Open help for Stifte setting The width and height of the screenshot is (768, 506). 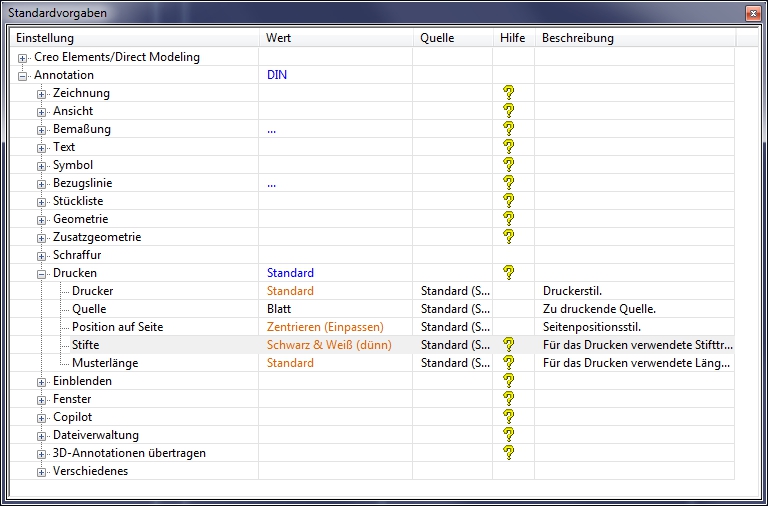click(x=508, y=345)
